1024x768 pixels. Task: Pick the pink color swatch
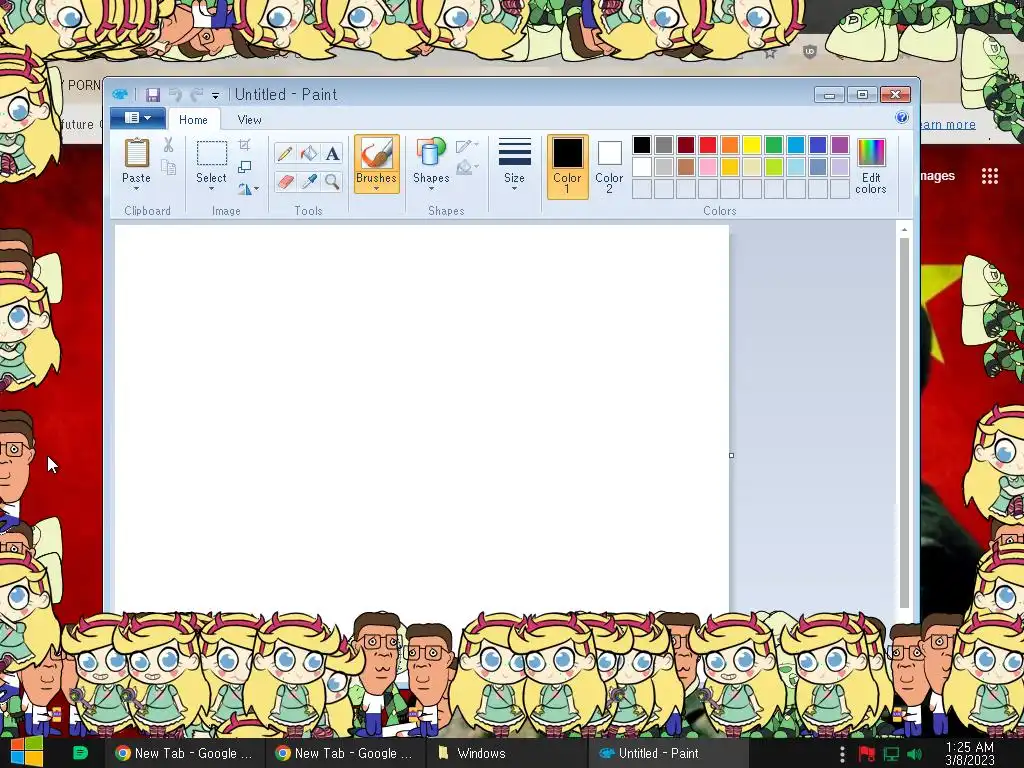(x=708, y=167)
